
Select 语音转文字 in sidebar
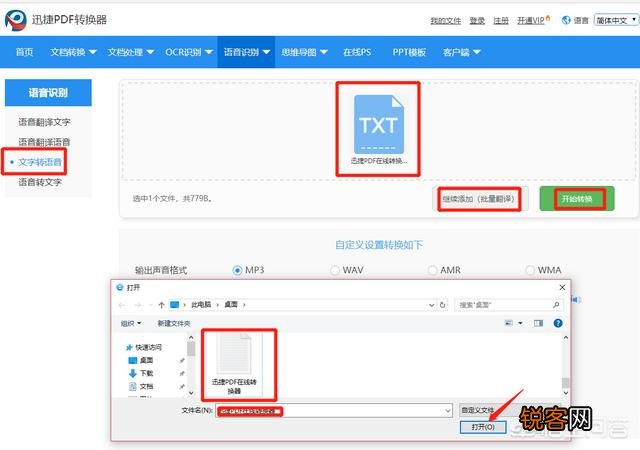(40, 182)
